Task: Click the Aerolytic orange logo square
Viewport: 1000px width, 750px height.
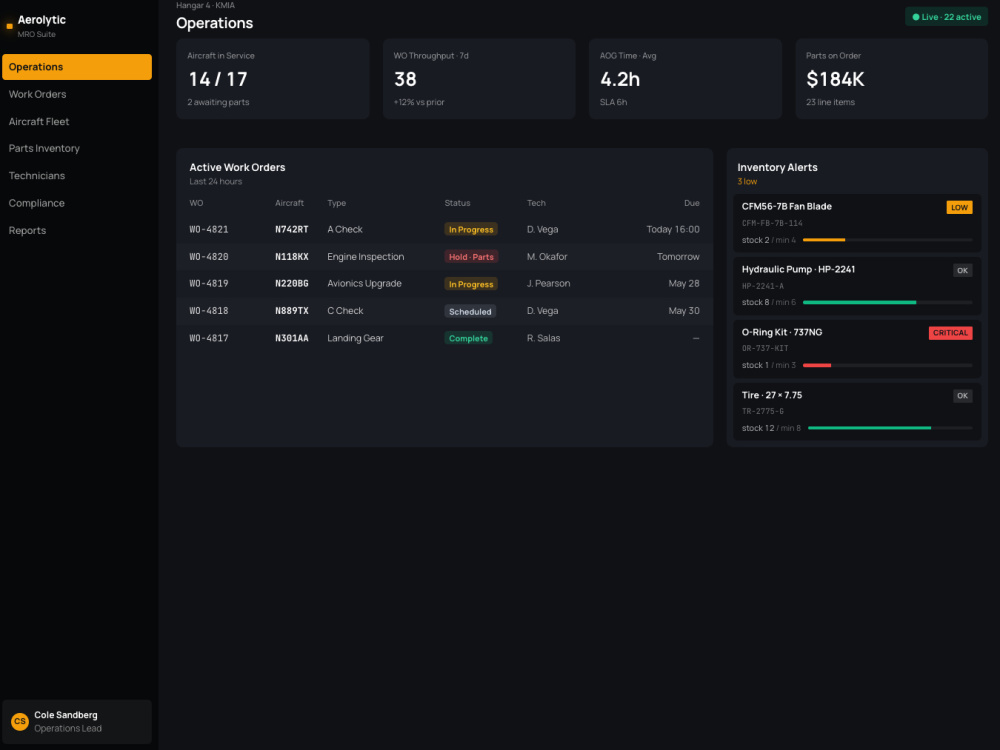Action: pyautogui.click(x=10, y=26)
